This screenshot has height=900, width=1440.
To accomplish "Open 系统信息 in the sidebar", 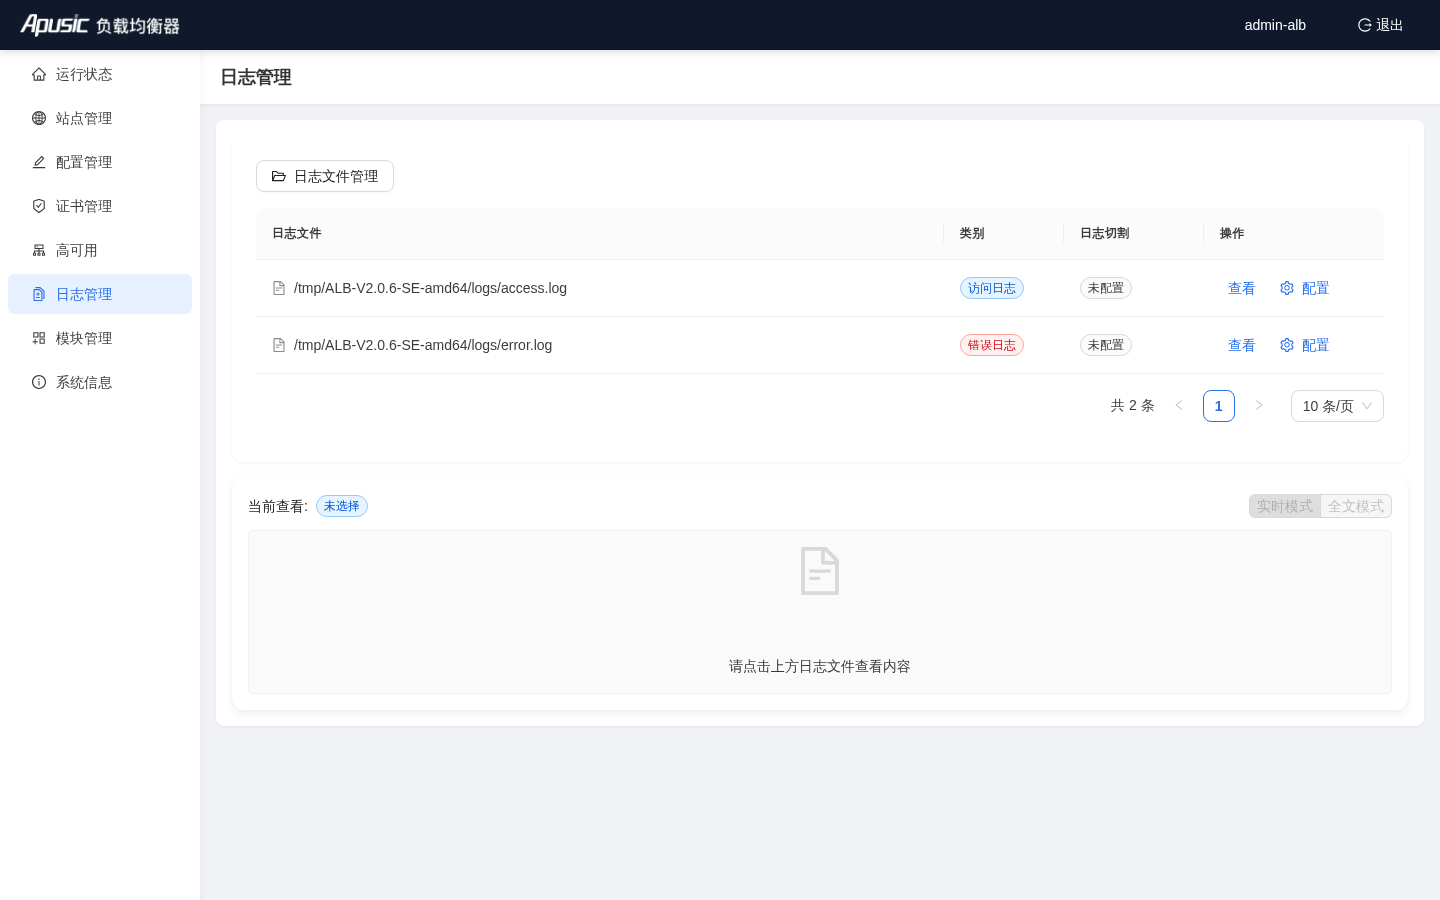I will (100, 382).
